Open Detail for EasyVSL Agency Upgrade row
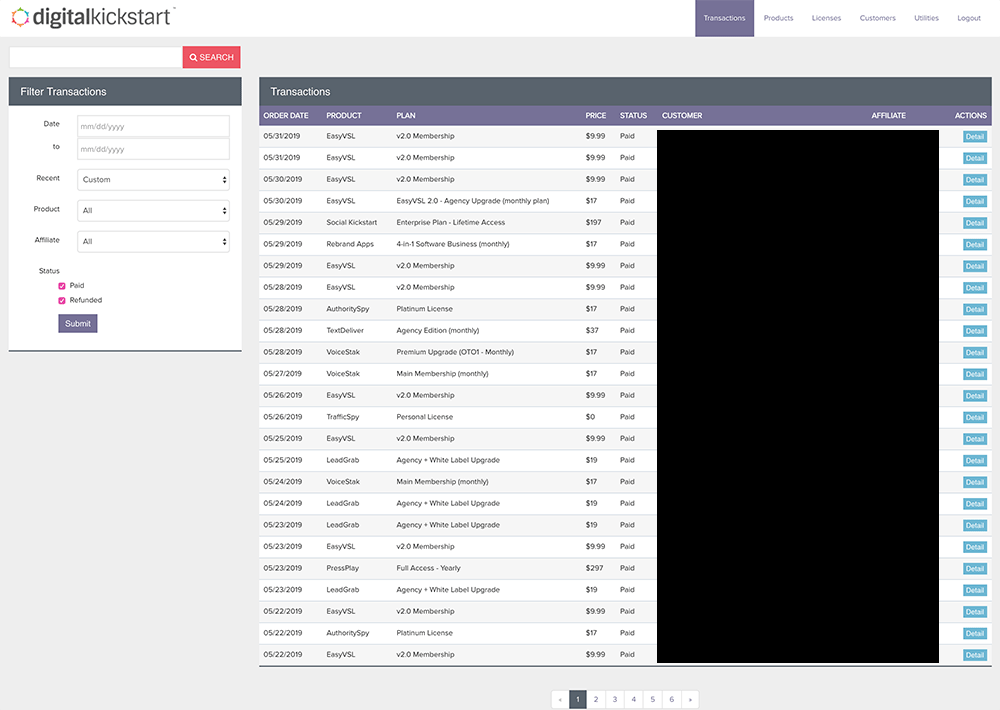The image size is (1000, 710). (x=974, y=201)
